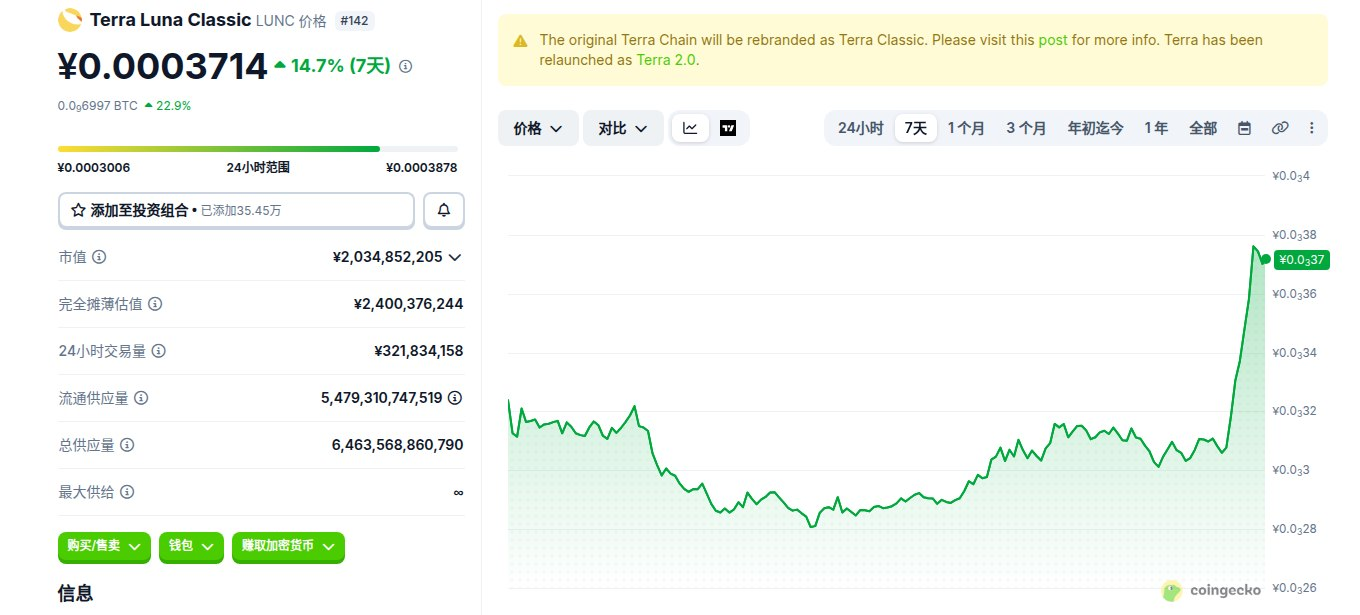This screenshot has width=1360, height=615.
Task: Expand the 市值 value chevron
Action: [455, 257]
